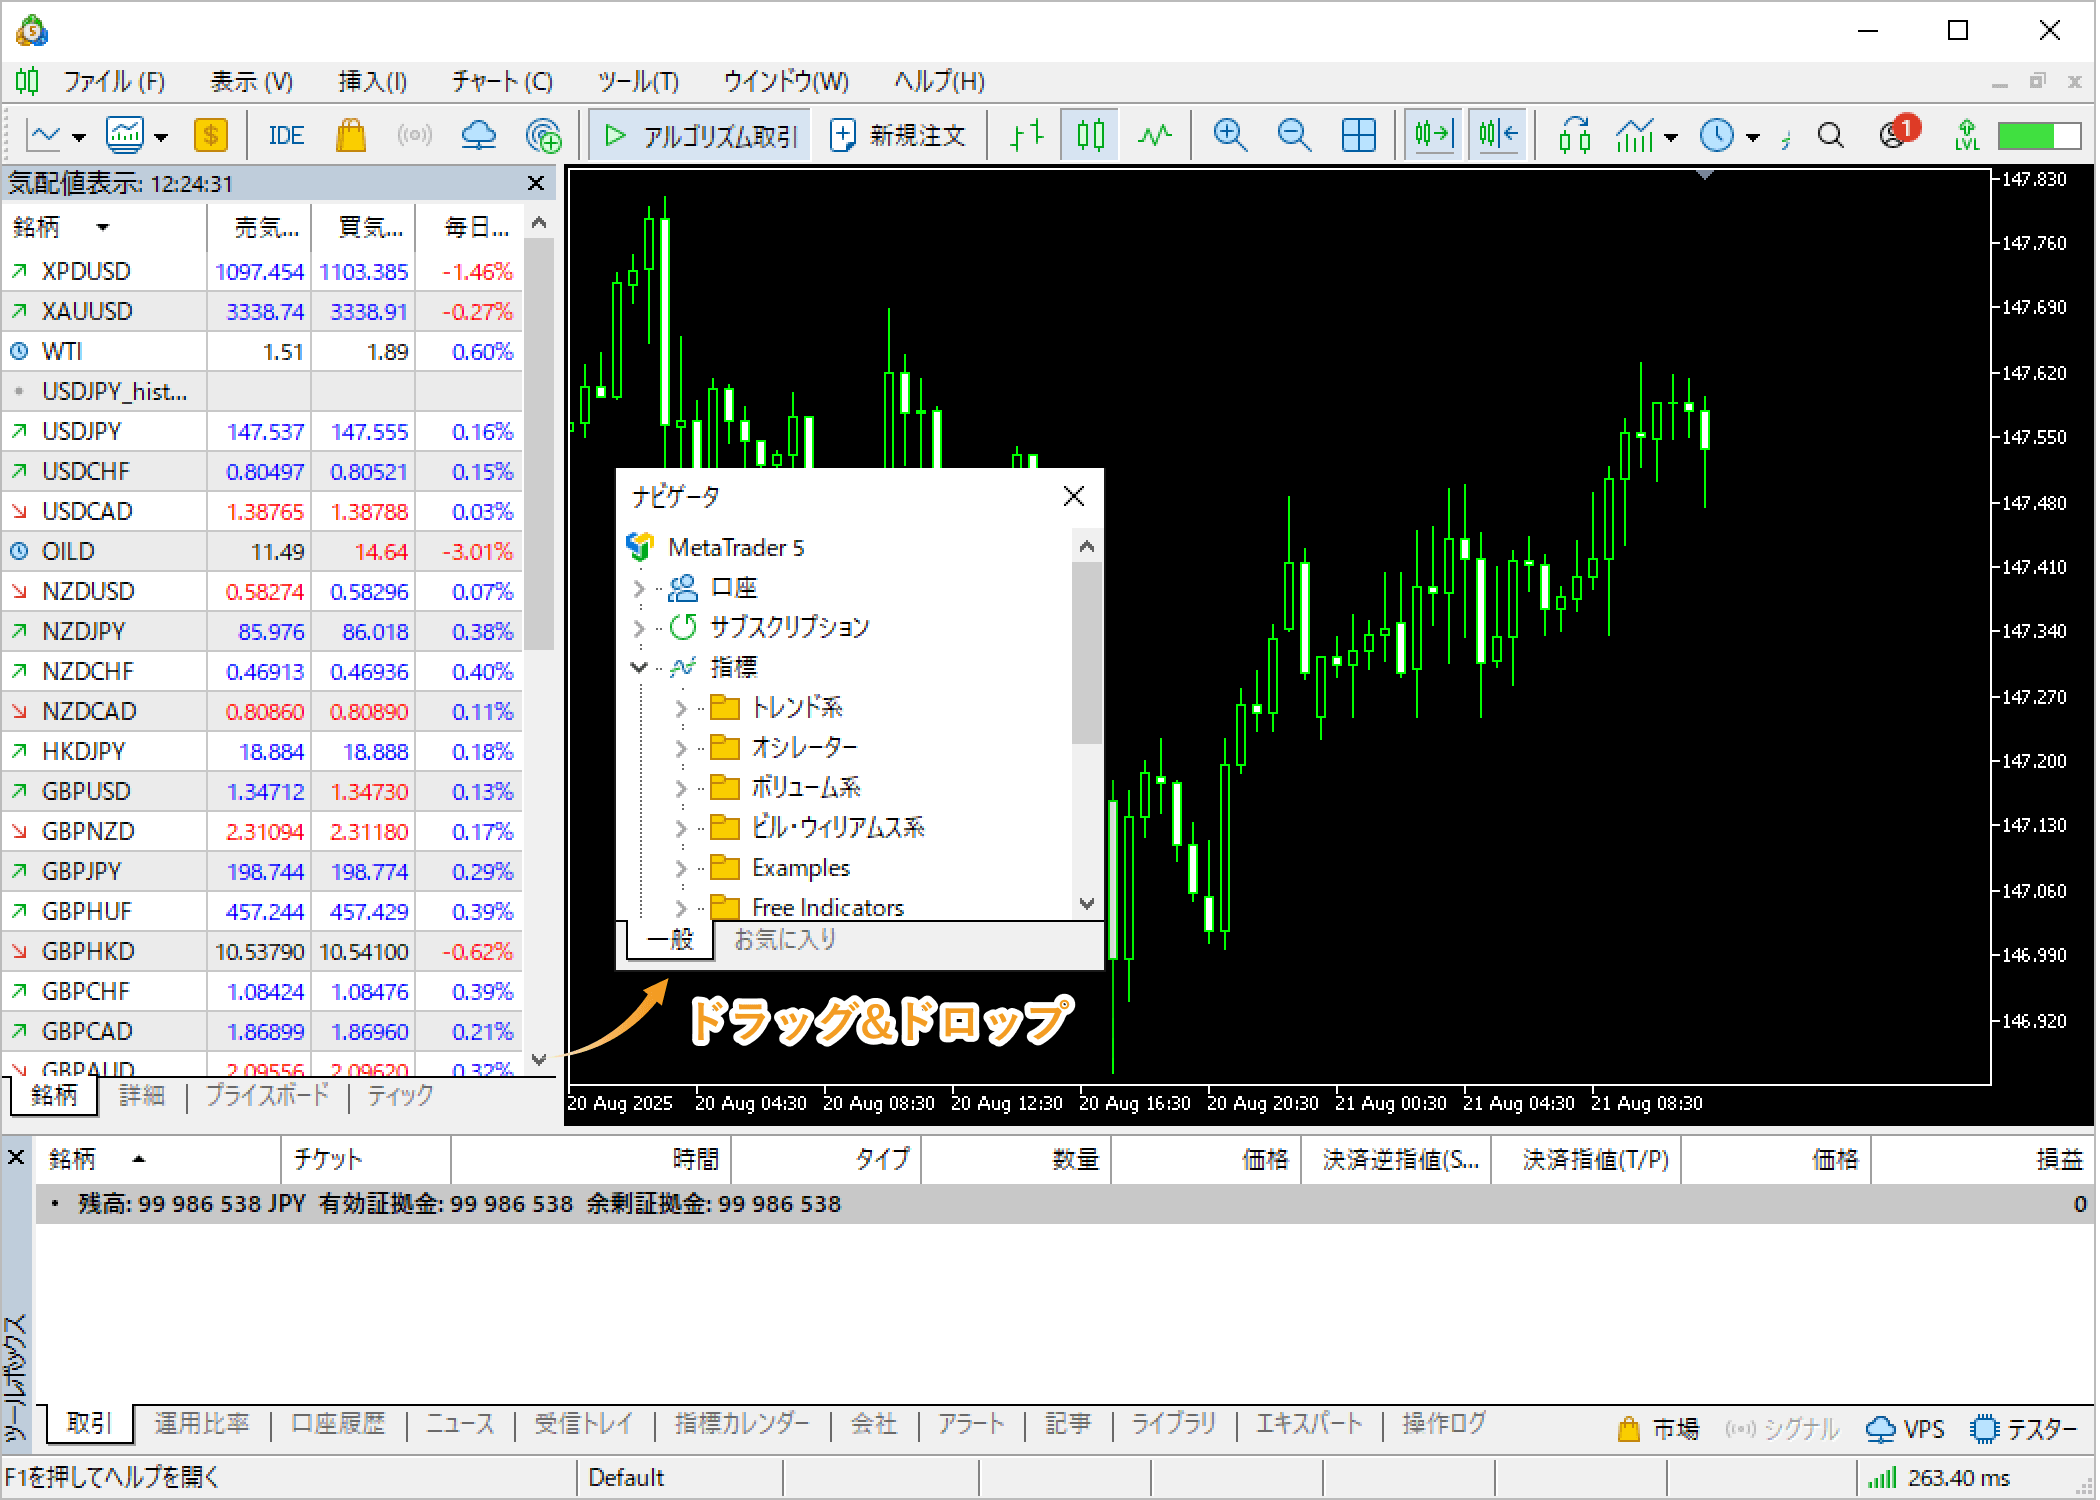Image resolution: width=2100 pixels, height=1500 pixels.
Task: Open the dollar sign market watch icon
Action: (x=210, y=135)
